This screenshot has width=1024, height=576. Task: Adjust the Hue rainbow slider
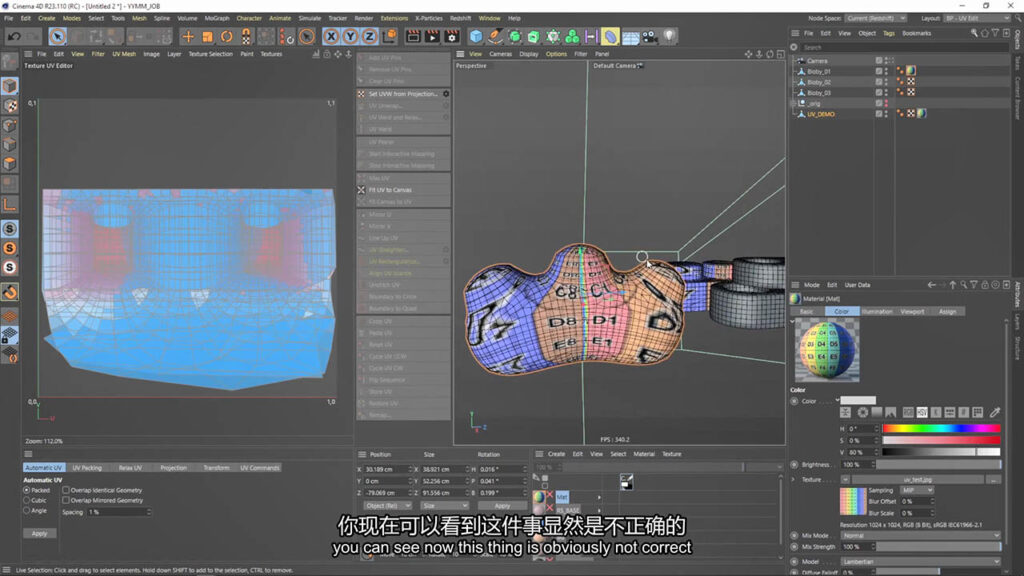[x=941, y=428]
